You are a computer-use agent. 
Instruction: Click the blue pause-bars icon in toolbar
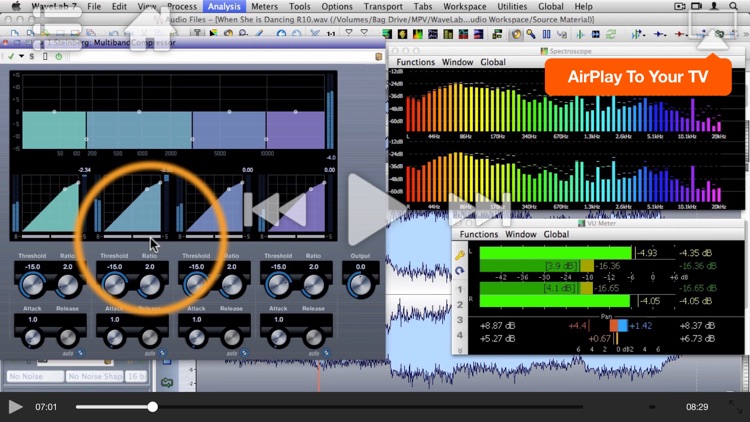pos(546,34)
